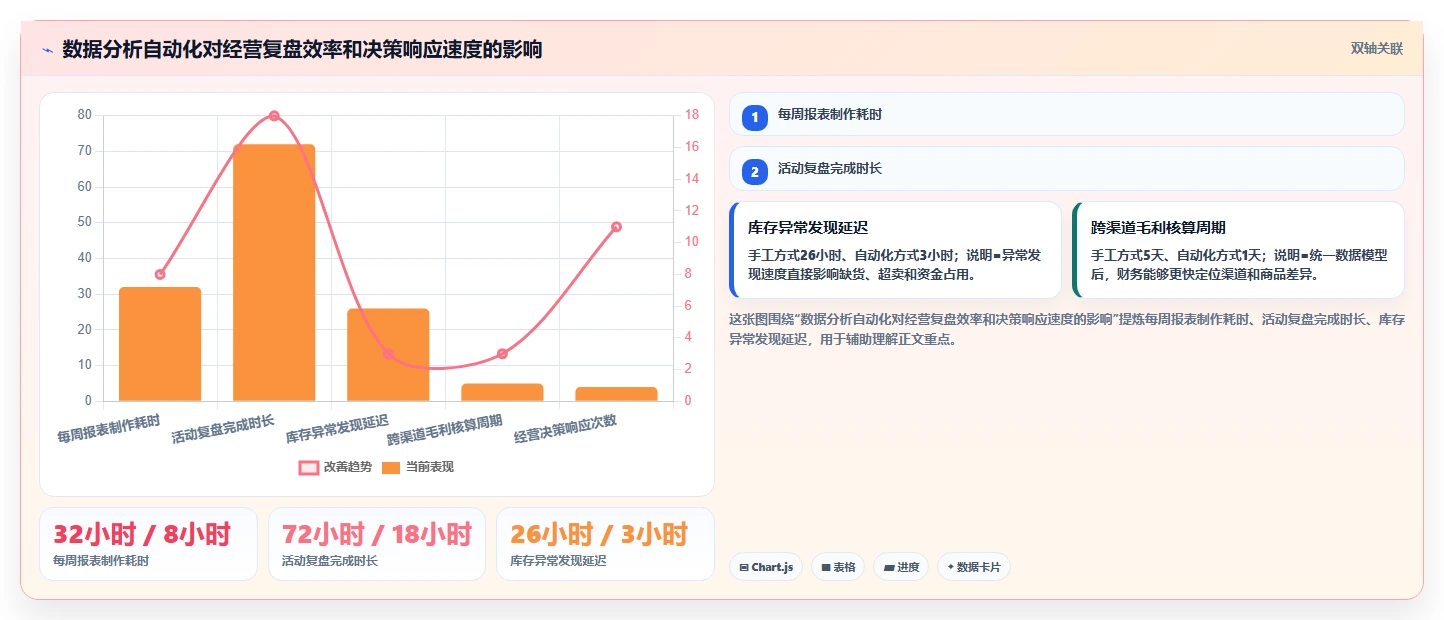Click the 跨渠道毛利核算周期 short bar
This screenshot has height=620, width=1444.
502,392
